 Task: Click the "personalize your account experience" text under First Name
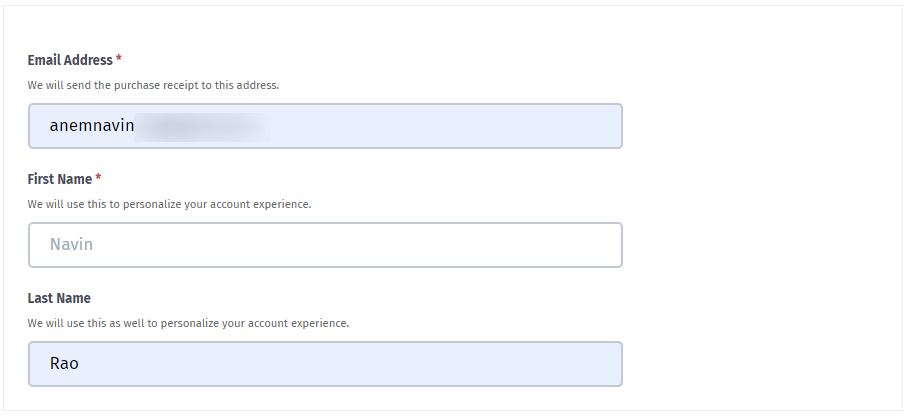[217, 204]
